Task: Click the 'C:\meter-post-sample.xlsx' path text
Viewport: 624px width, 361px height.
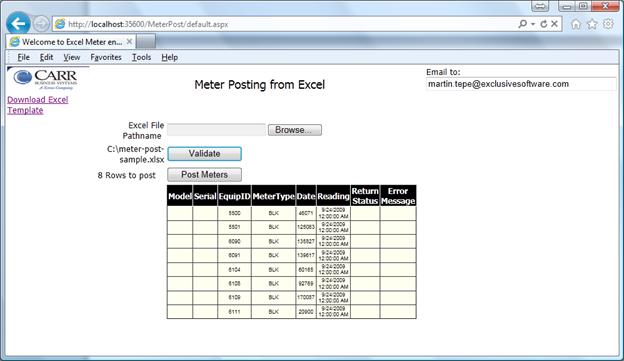Action: pos(136,154)
